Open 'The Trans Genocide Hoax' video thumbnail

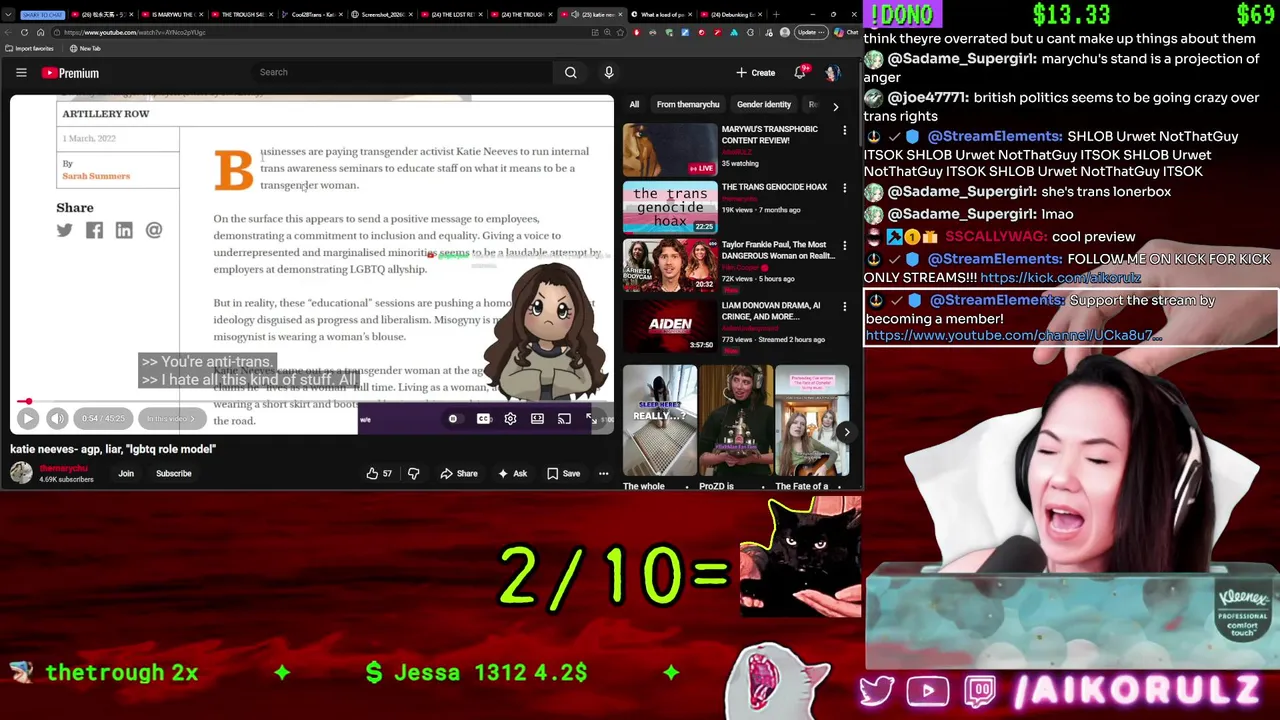[x=670, y=207]
